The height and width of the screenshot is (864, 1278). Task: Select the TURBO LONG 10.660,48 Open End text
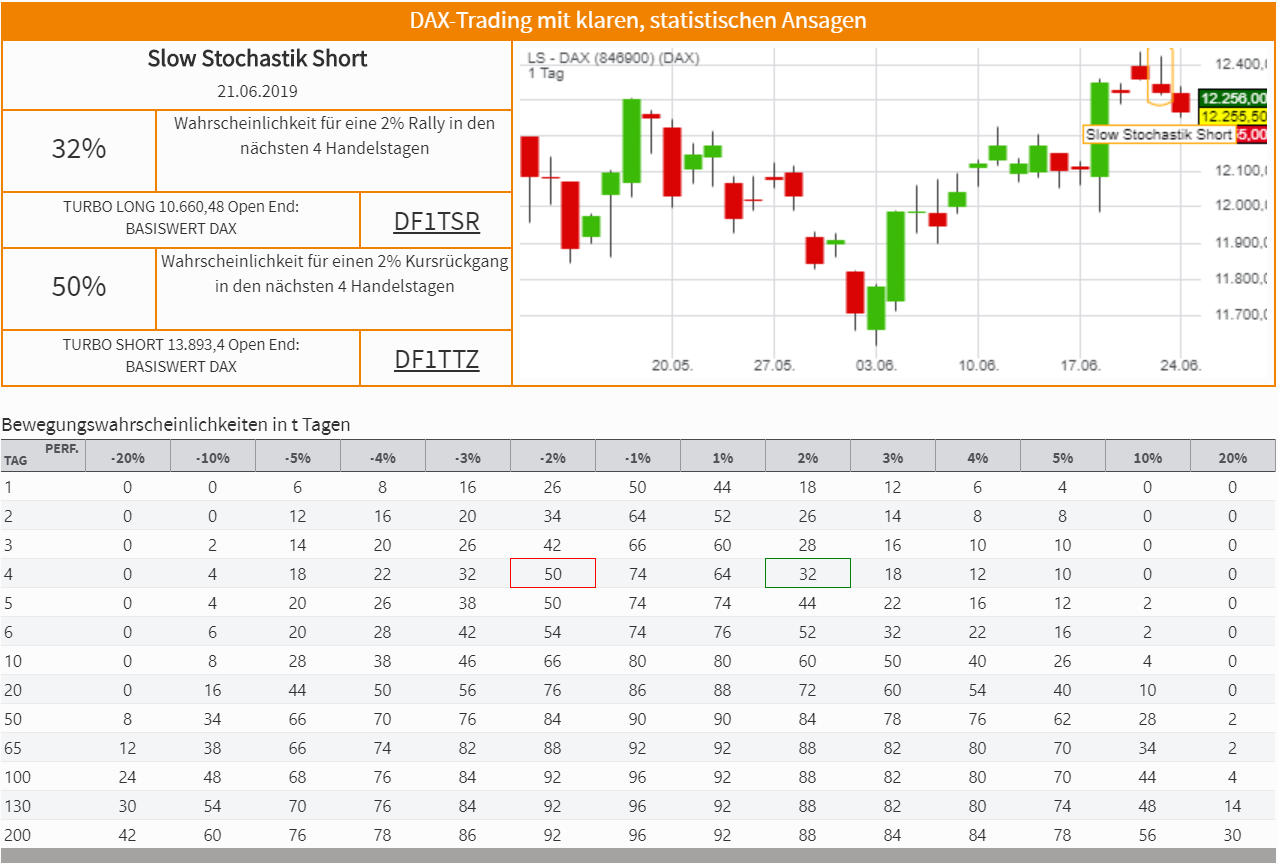[x=181, y=207]
